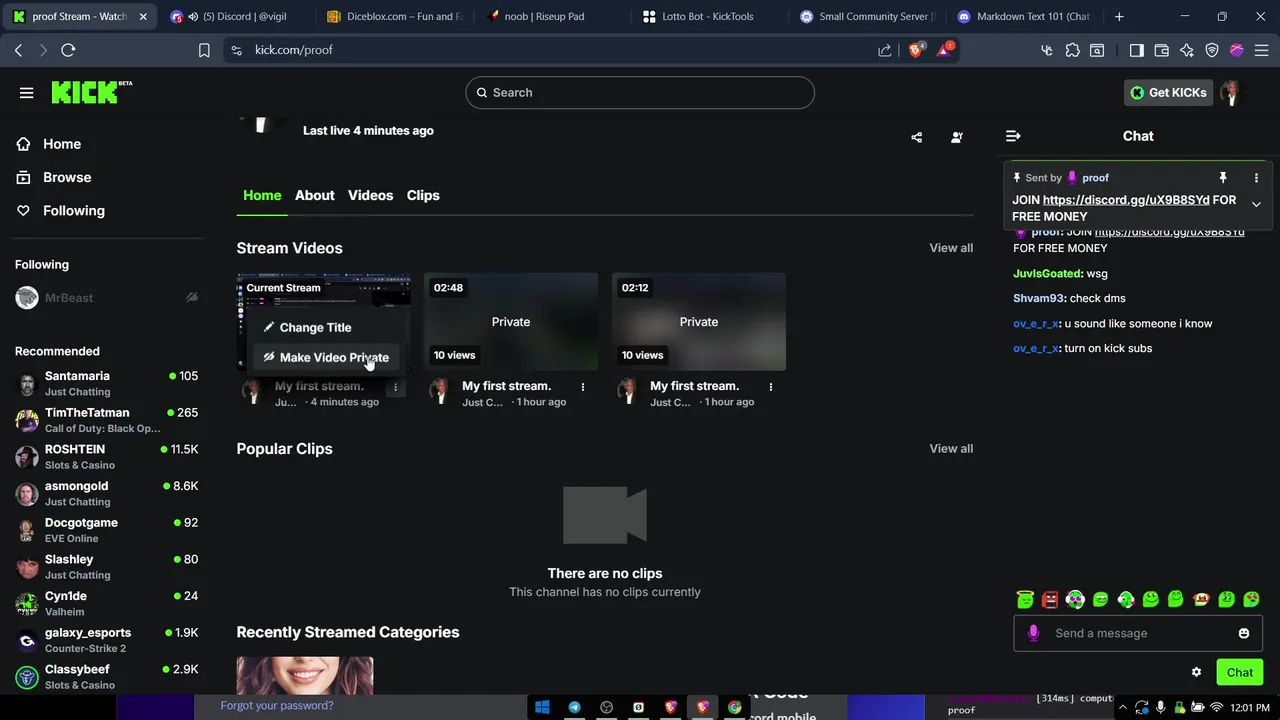The width and height of the screenshot is (1280, 720).
Task: Focus the Send a message input
Action: pyautogui.click(x=1138, y=633)
